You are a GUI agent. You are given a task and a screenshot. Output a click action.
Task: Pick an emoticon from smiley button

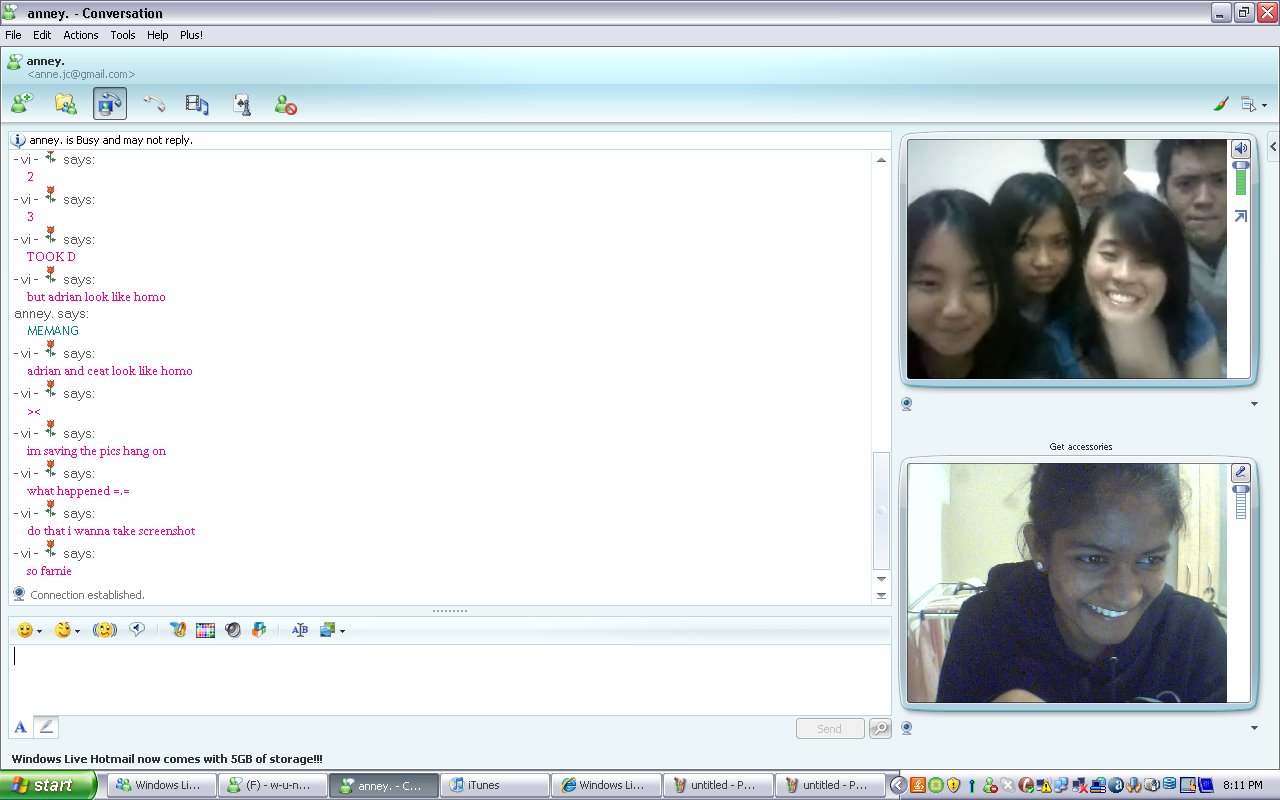pyautogui.click(x=25, y=630)
